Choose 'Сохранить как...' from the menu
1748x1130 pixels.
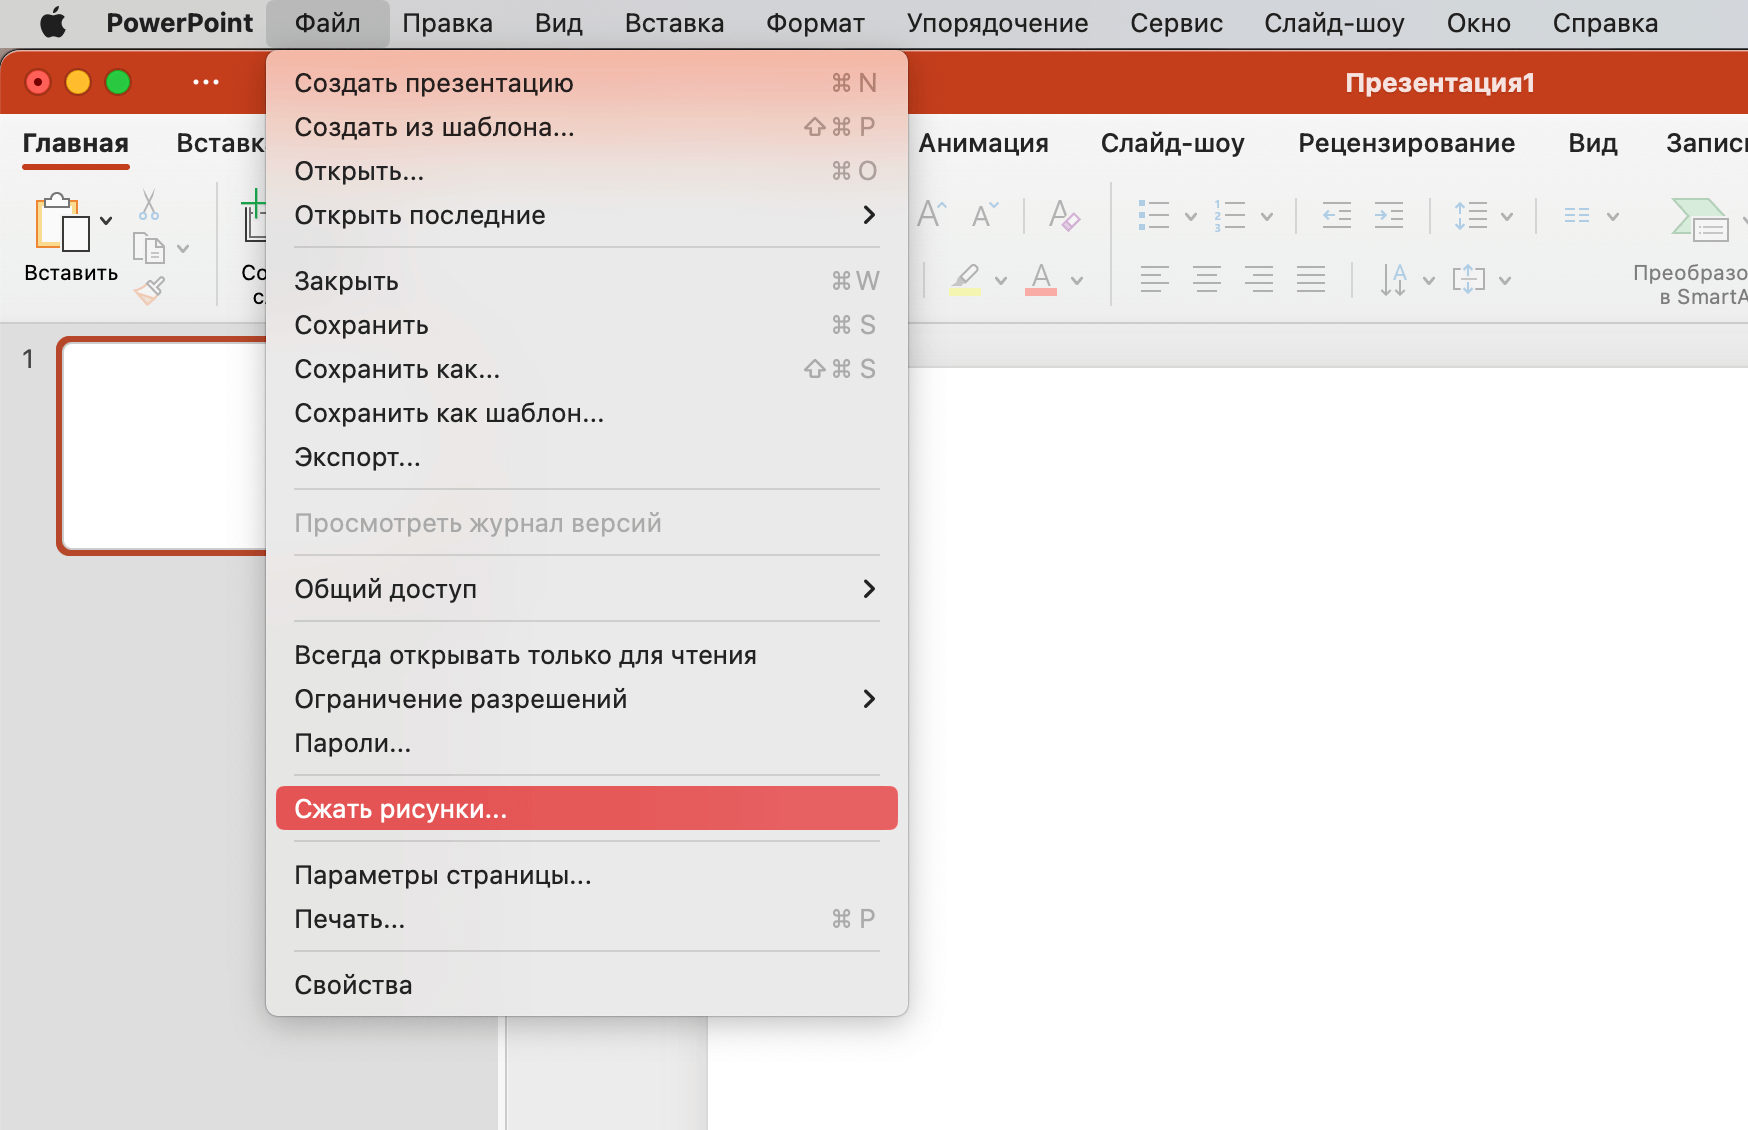click(397, 369)
